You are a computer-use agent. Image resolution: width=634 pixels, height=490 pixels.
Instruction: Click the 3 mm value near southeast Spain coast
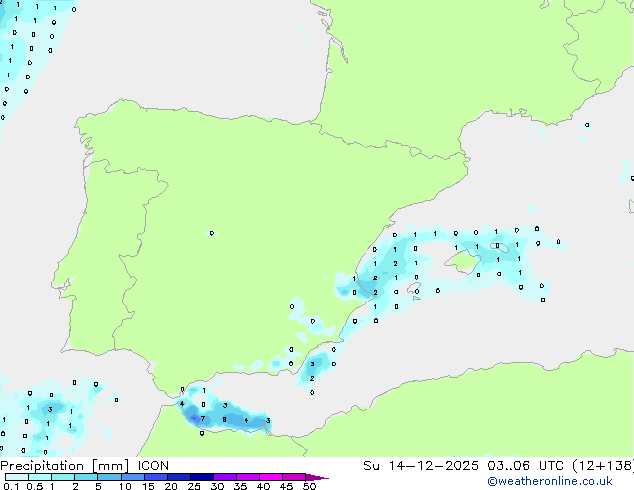tap(313, 364)
